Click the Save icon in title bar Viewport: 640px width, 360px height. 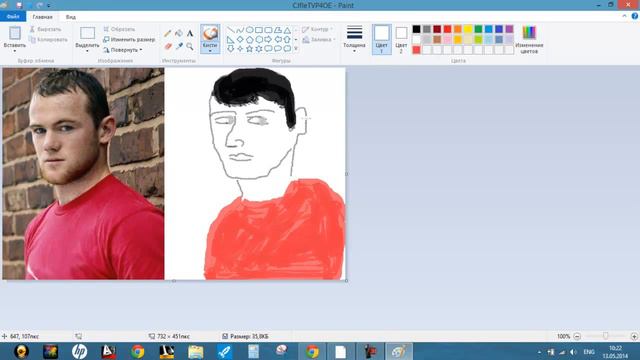pos(19,5)
